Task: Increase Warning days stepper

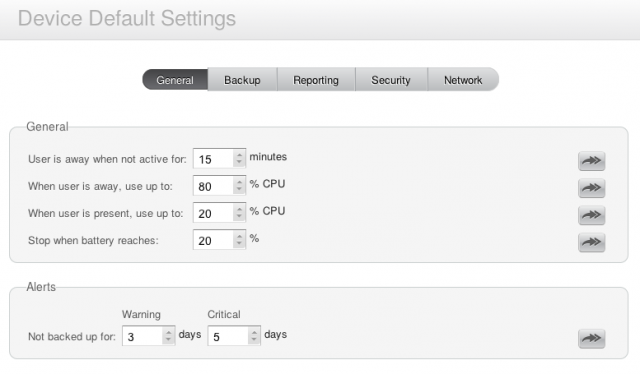Action: (168, 332)
